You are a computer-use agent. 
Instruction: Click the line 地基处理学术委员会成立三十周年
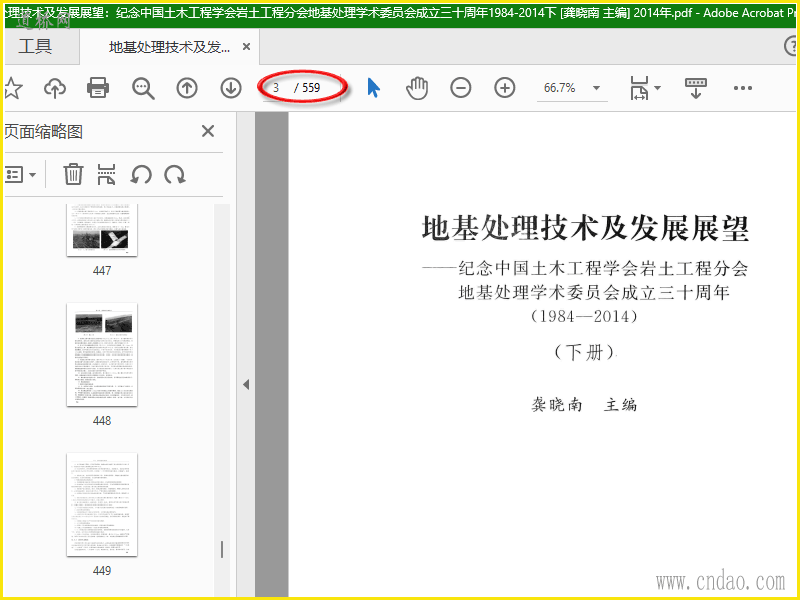(594, 292)
